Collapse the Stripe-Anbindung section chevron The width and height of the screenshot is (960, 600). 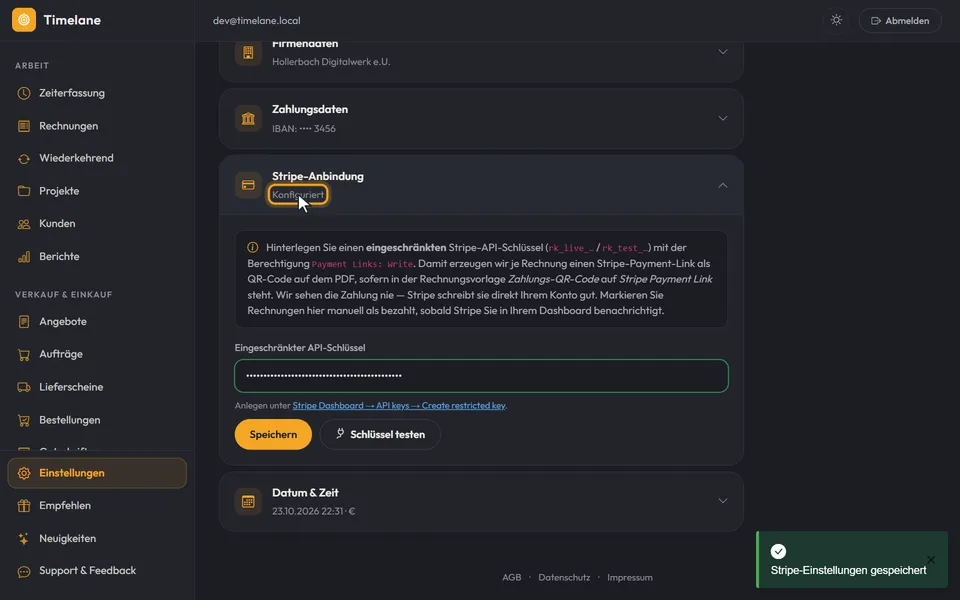(722, 185)
